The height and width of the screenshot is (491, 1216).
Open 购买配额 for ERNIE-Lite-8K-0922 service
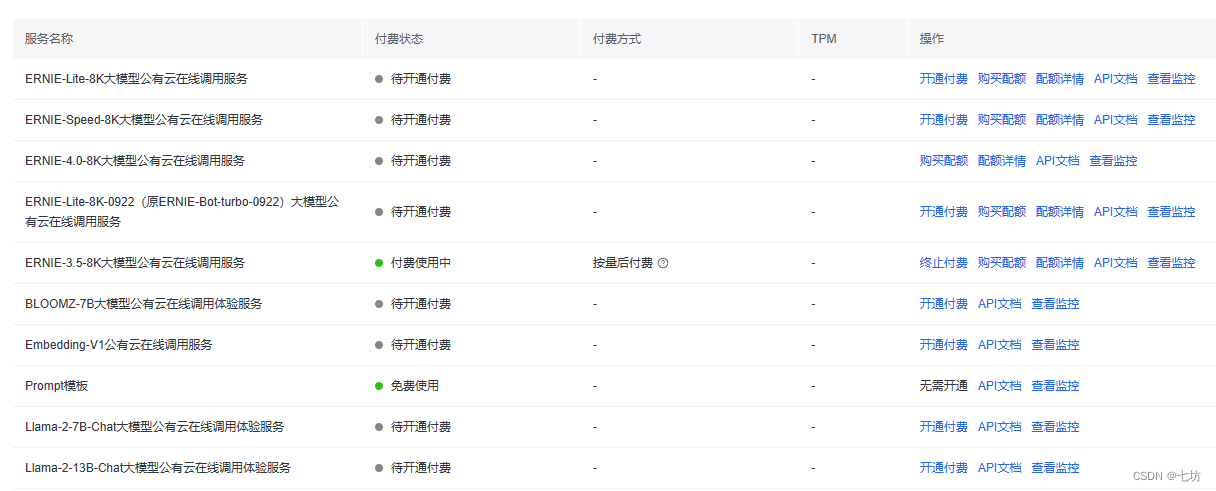(1002, 212)
